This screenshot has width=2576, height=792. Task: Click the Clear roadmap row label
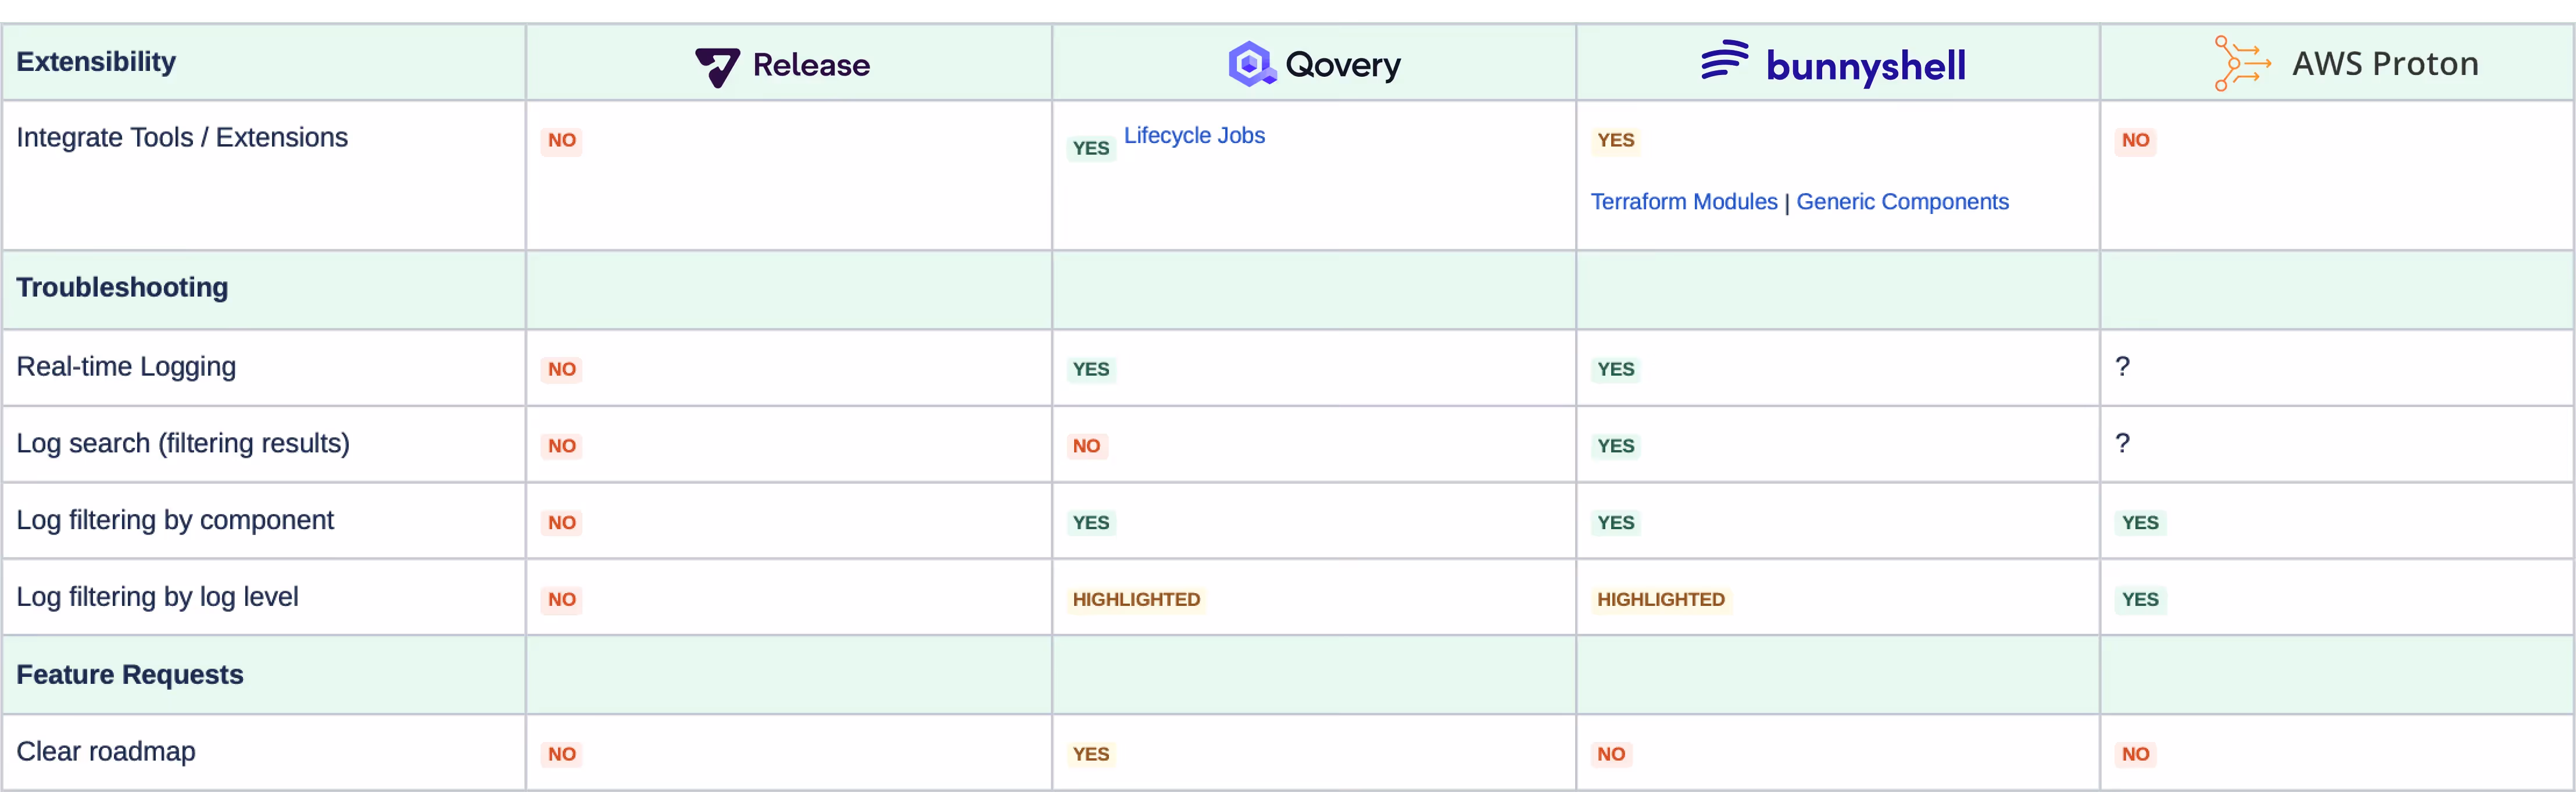(x=106, y=751)
